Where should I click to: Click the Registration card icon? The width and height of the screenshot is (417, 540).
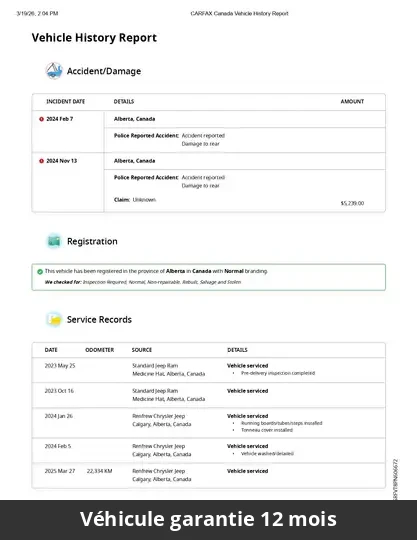coord(54,241)
